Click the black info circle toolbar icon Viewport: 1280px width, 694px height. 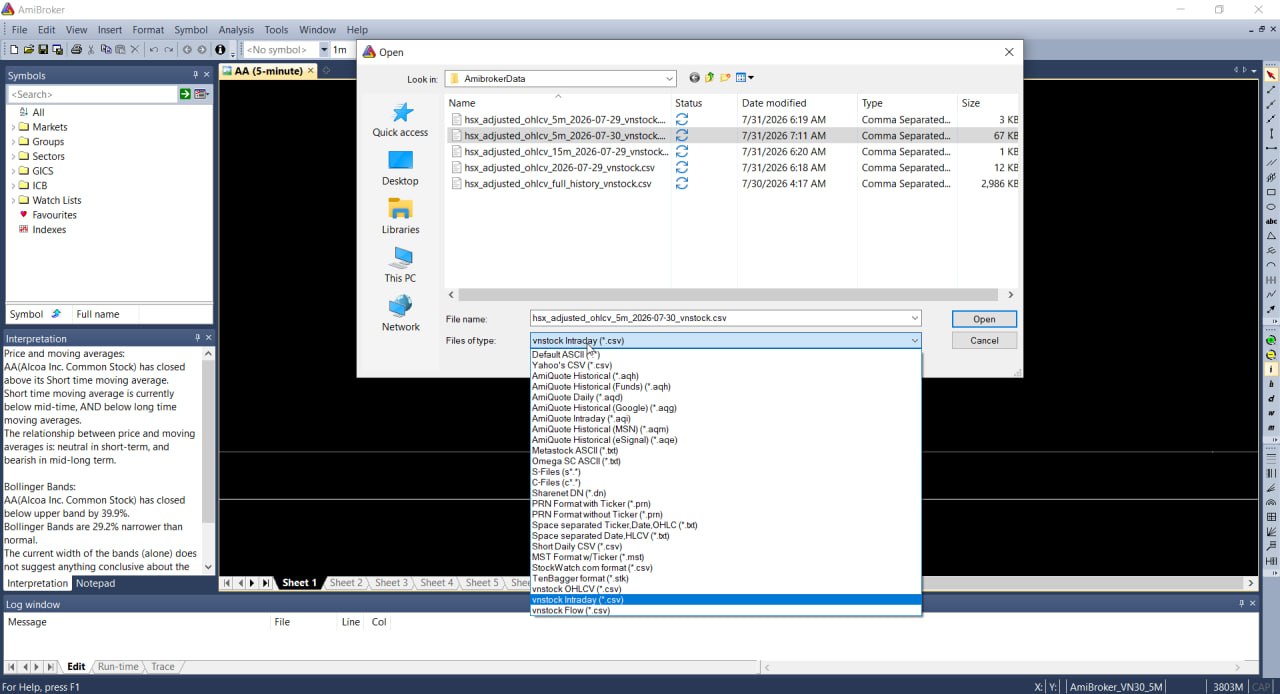pyautogui.click(x=220, y=49)
